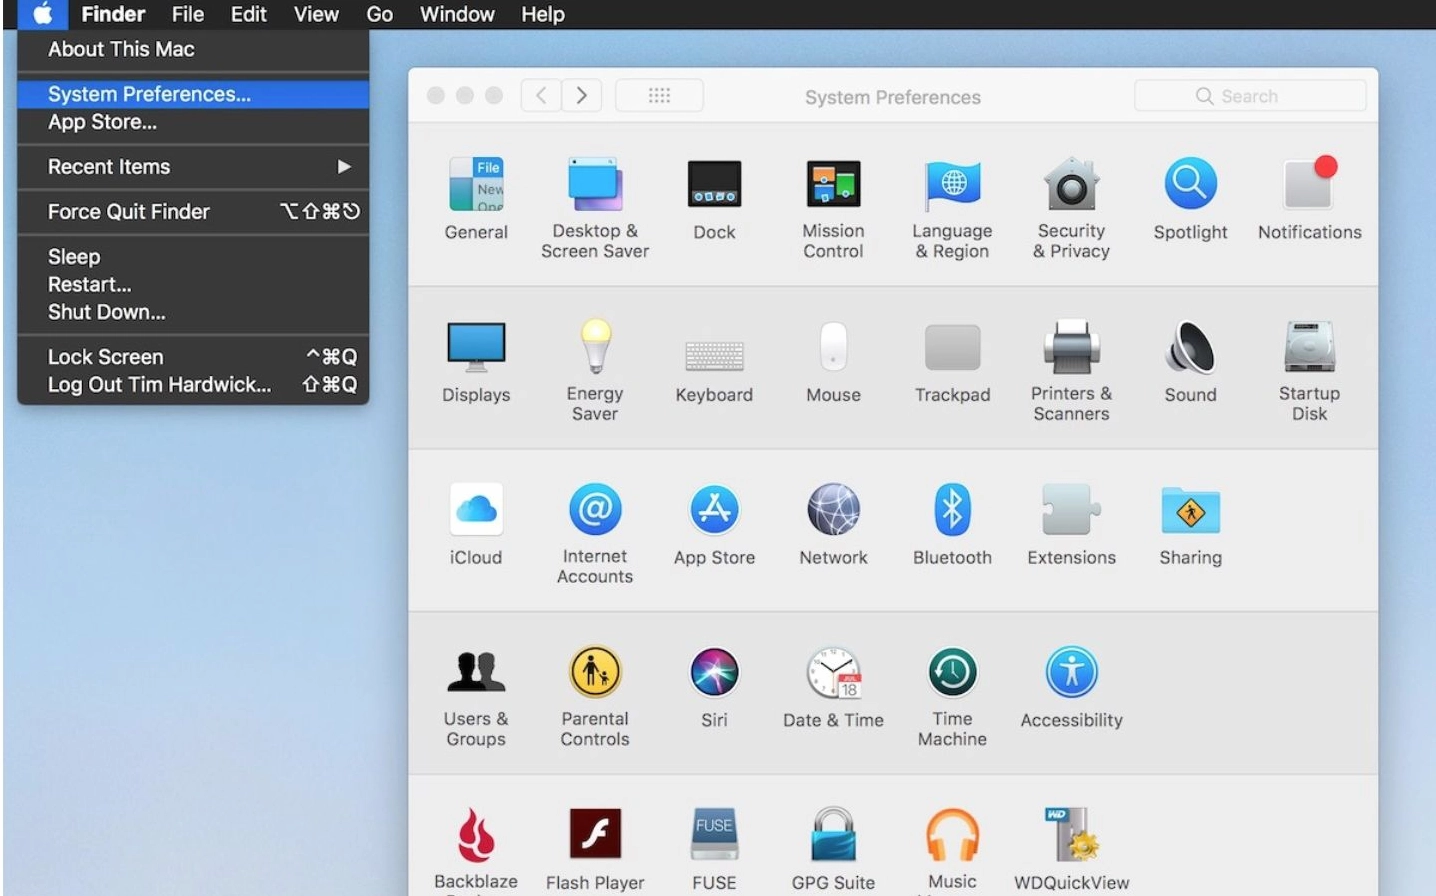Click the back navigation arrow

point(540,95)
